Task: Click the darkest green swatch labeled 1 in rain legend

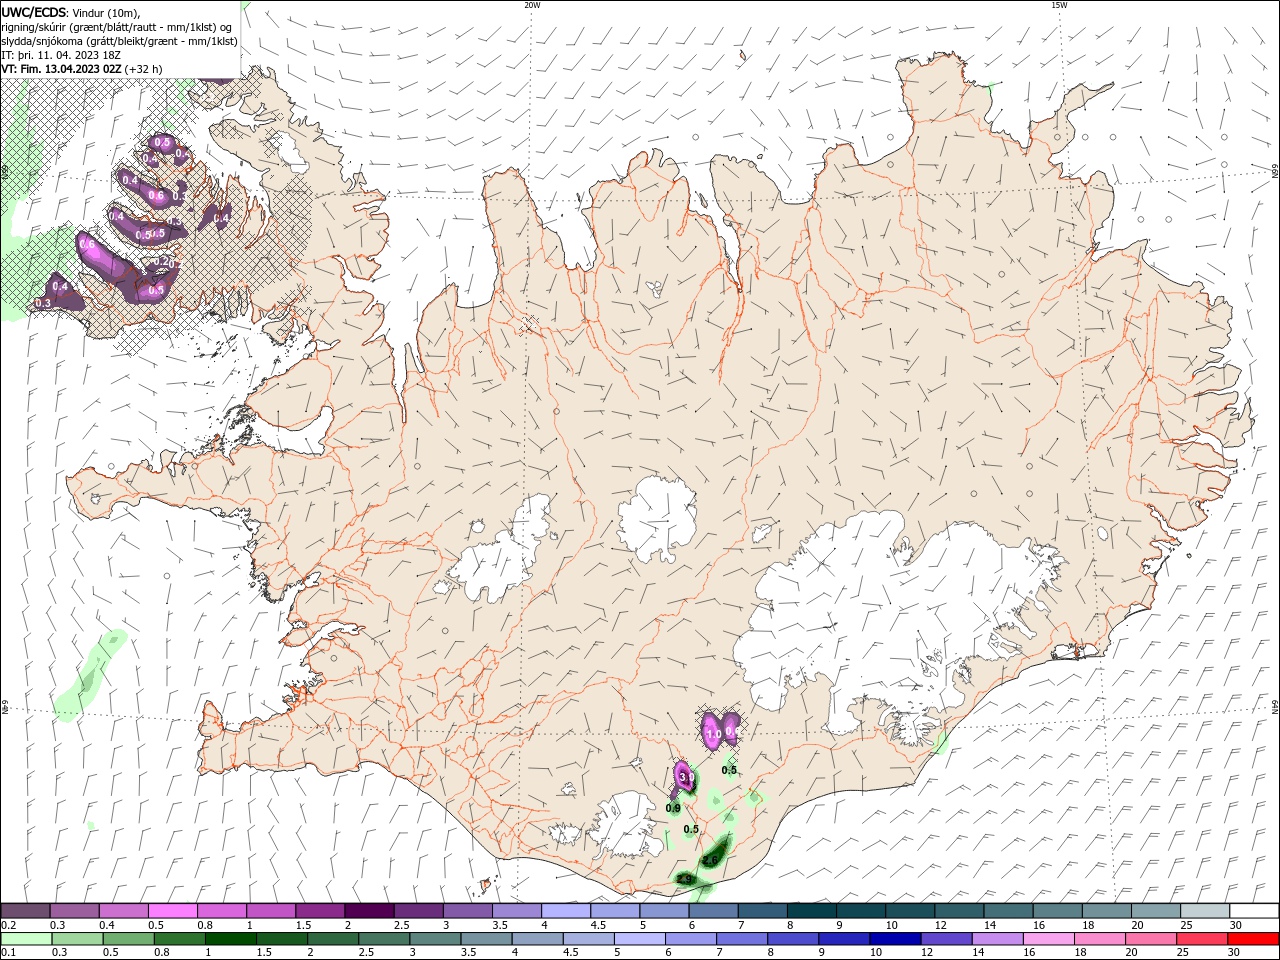Action: tap(229, 939)
